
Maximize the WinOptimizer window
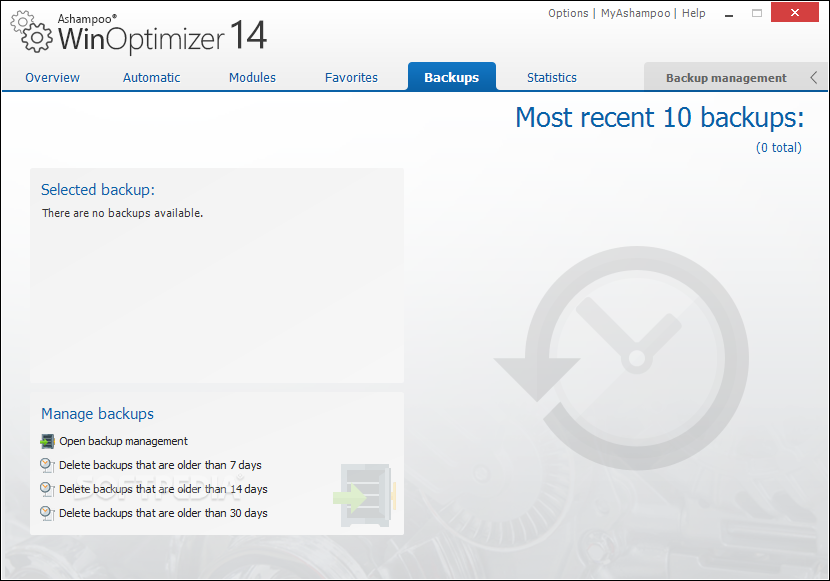757,13
